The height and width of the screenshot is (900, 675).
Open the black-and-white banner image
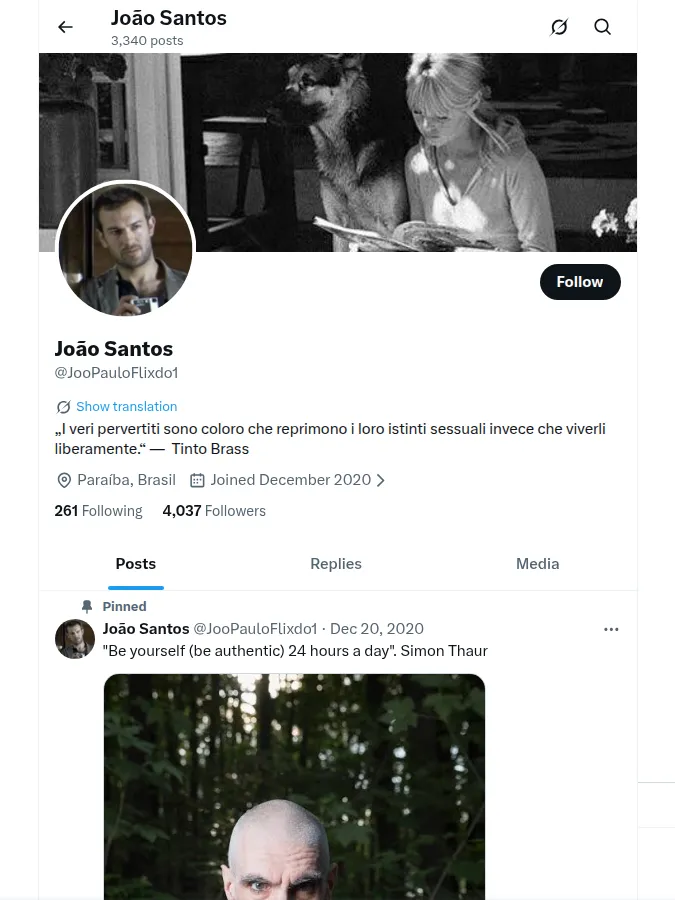[338, 152]
